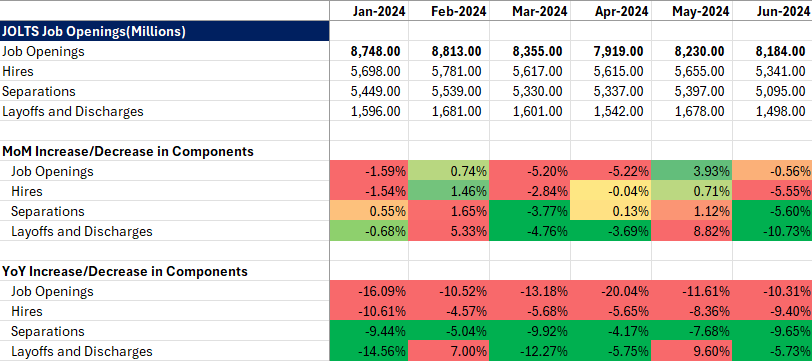Select the May-2024 column header cell
Image resolution: width=812 pixels, height=361 pixels.
[x=692, y=11]
